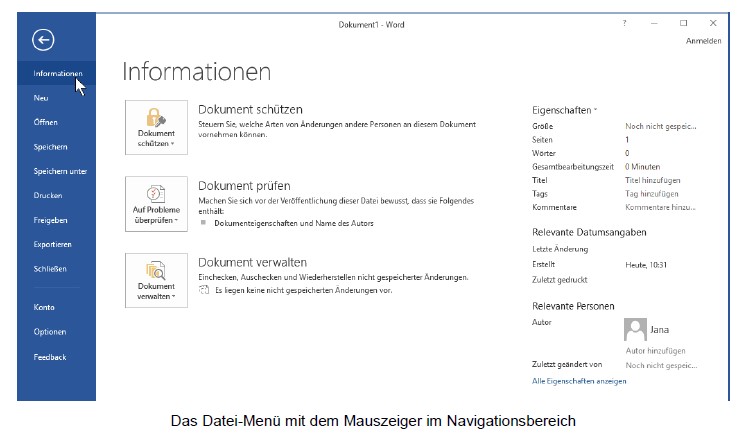The image size is (751, 438).
Task: Open the Freigeben page
Action: (57, 220)
